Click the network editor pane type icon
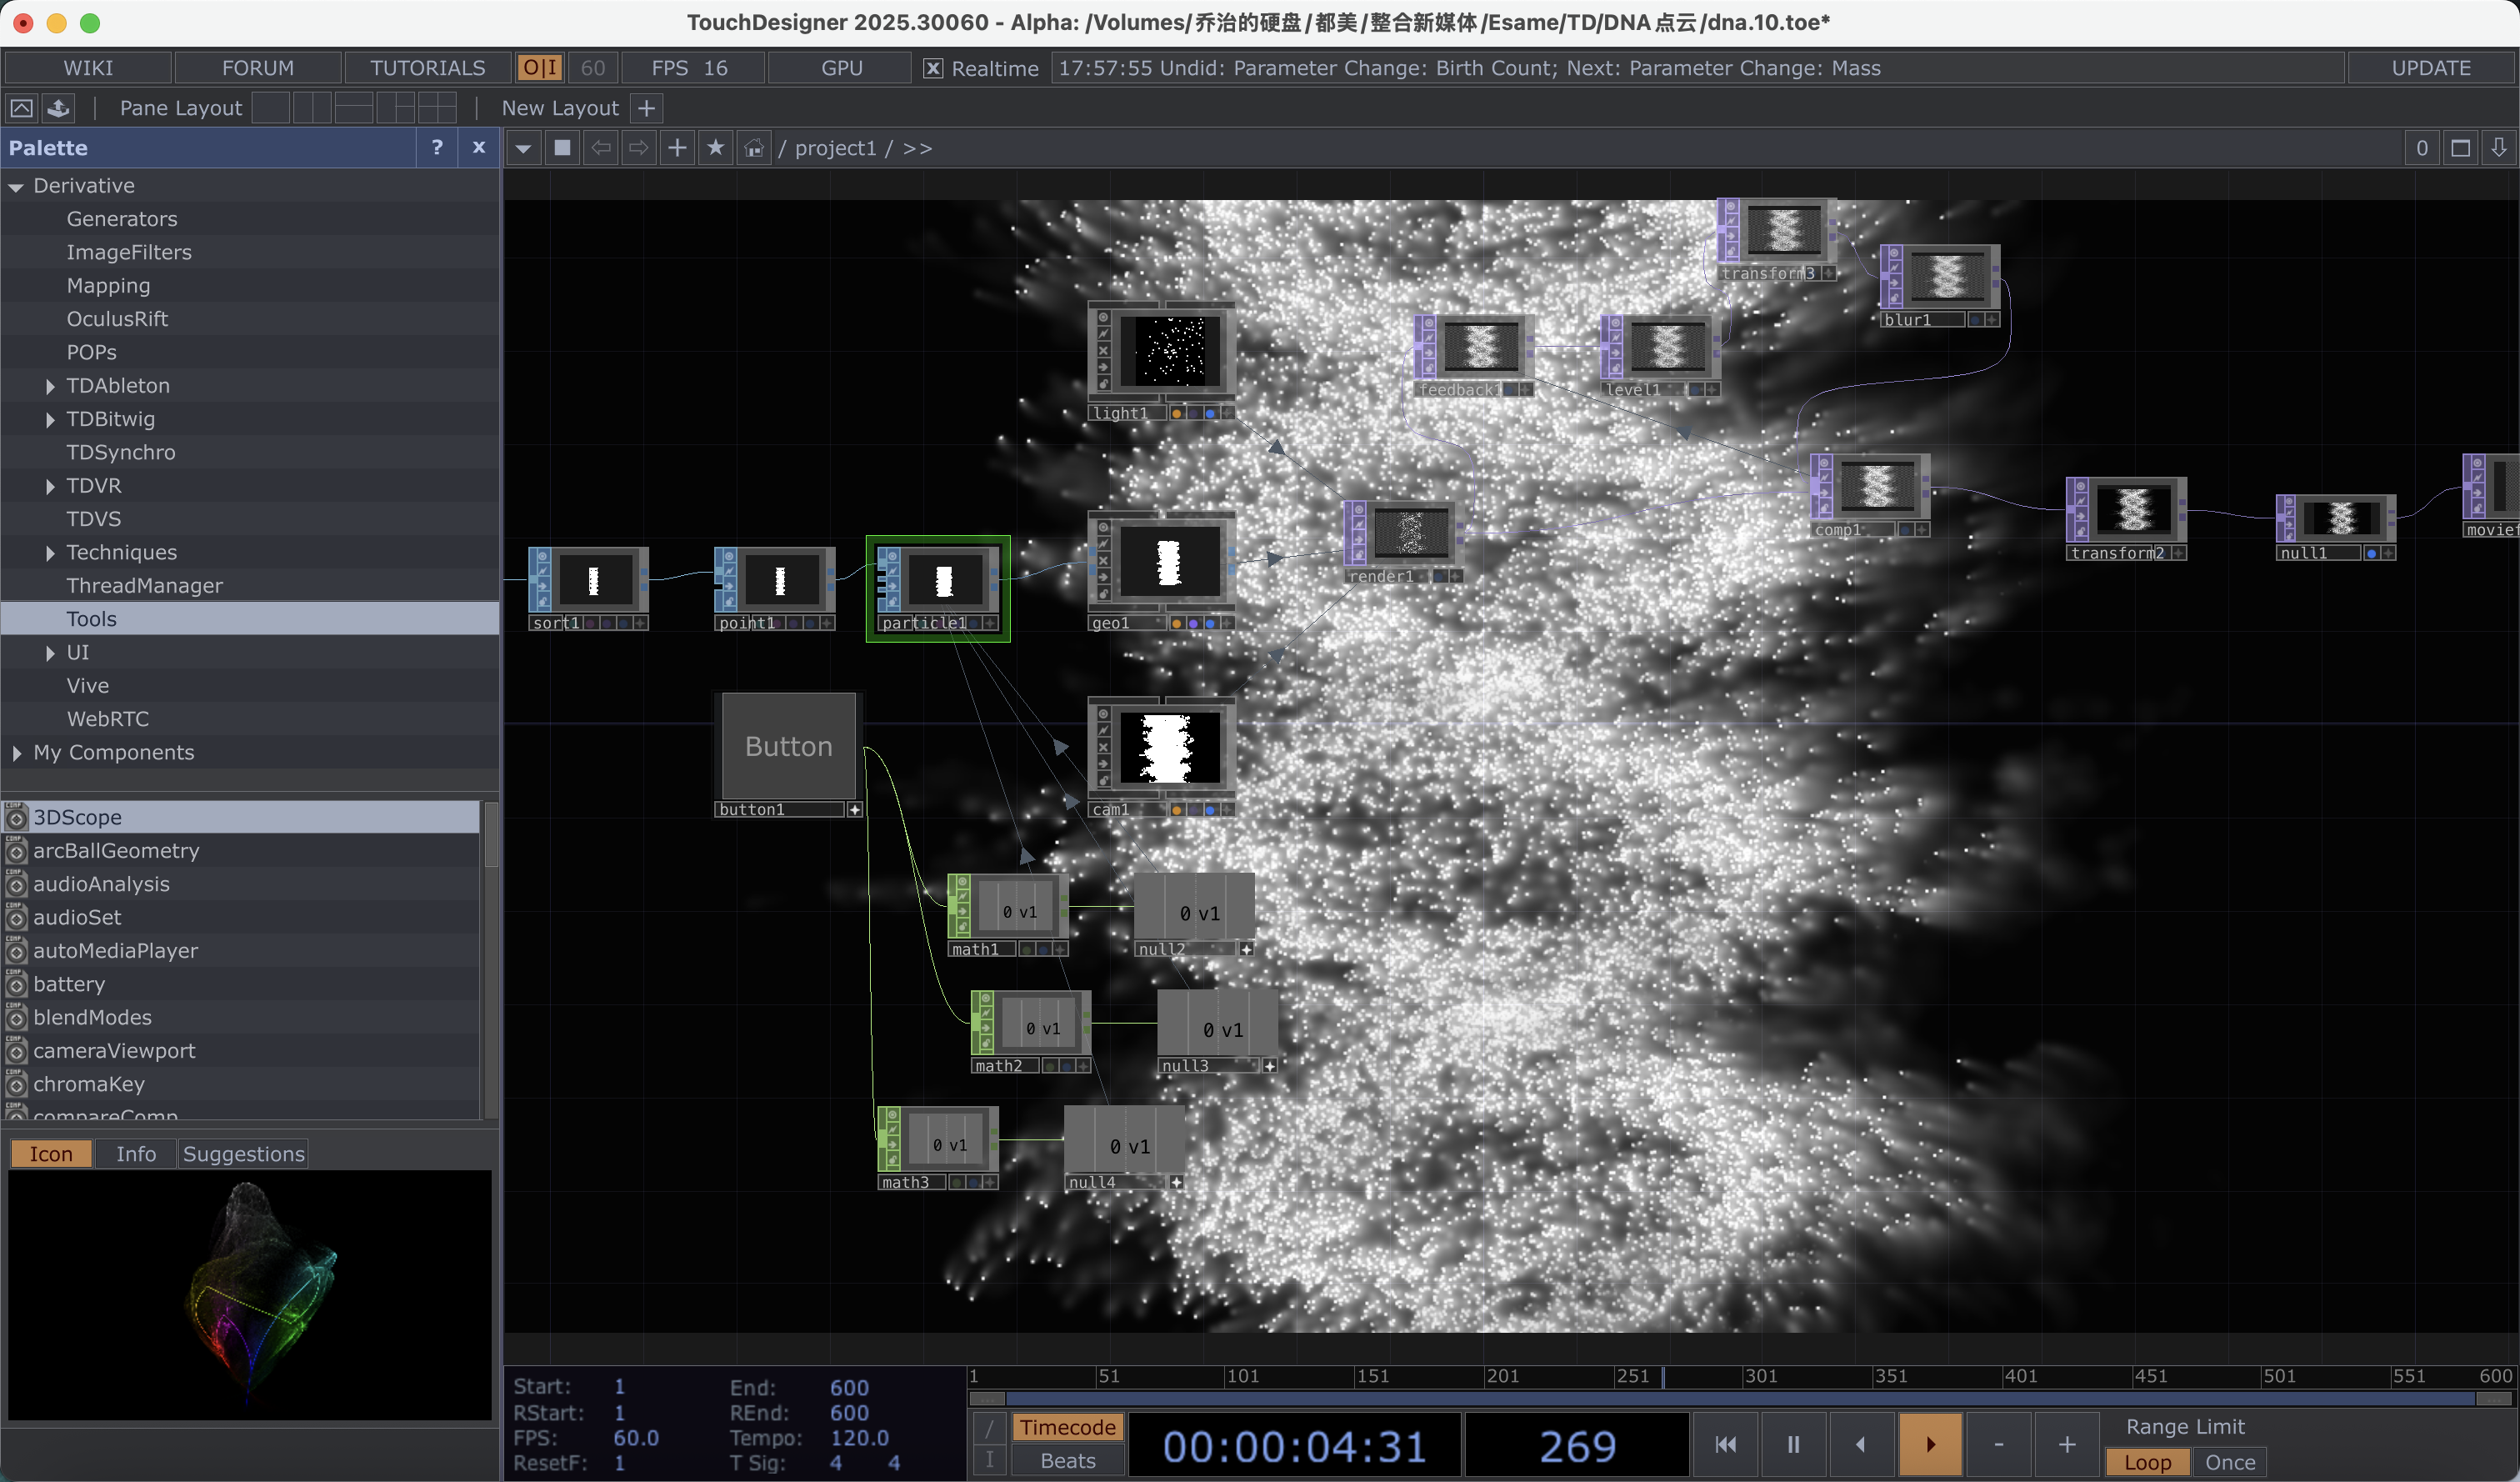 [x=563, y=148]
